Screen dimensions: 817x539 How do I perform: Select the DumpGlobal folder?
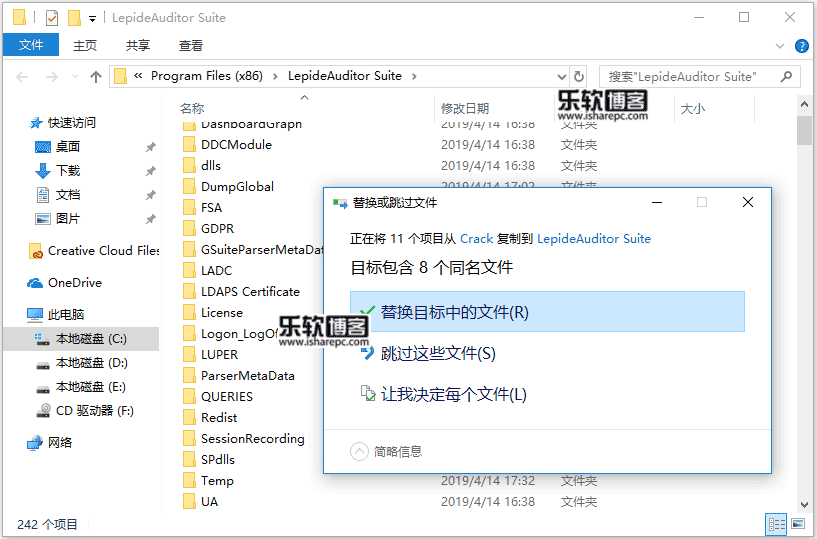tap(228, 187)
